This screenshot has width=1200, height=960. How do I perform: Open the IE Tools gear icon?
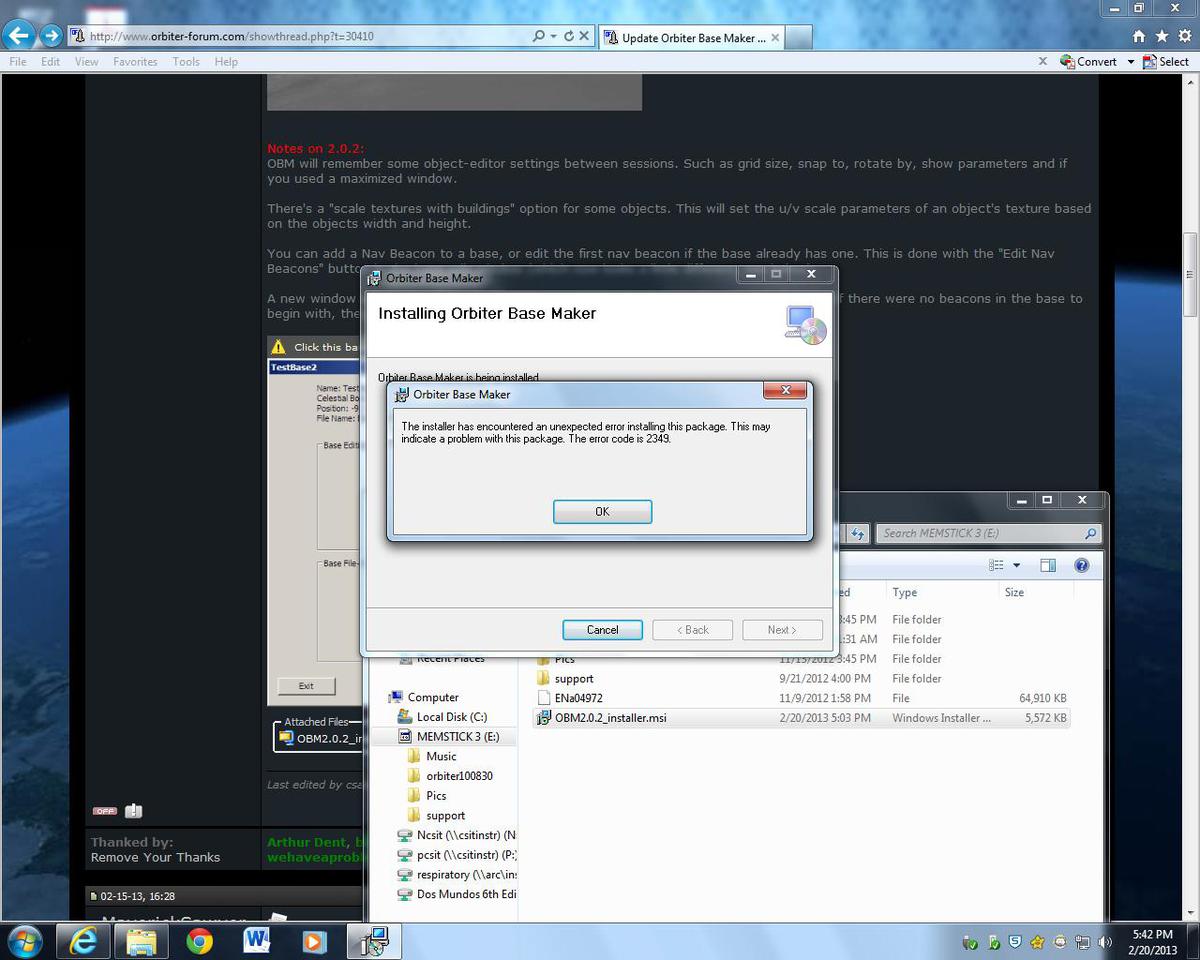[x=1183, y=36]
